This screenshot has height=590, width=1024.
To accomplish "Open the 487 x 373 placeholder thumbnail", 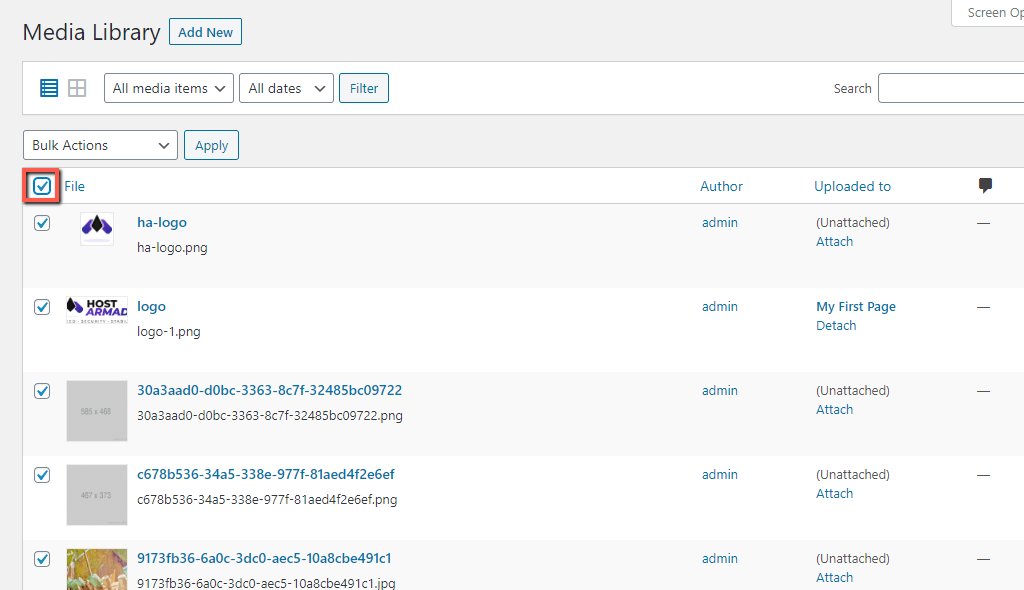I will [97, 495].
